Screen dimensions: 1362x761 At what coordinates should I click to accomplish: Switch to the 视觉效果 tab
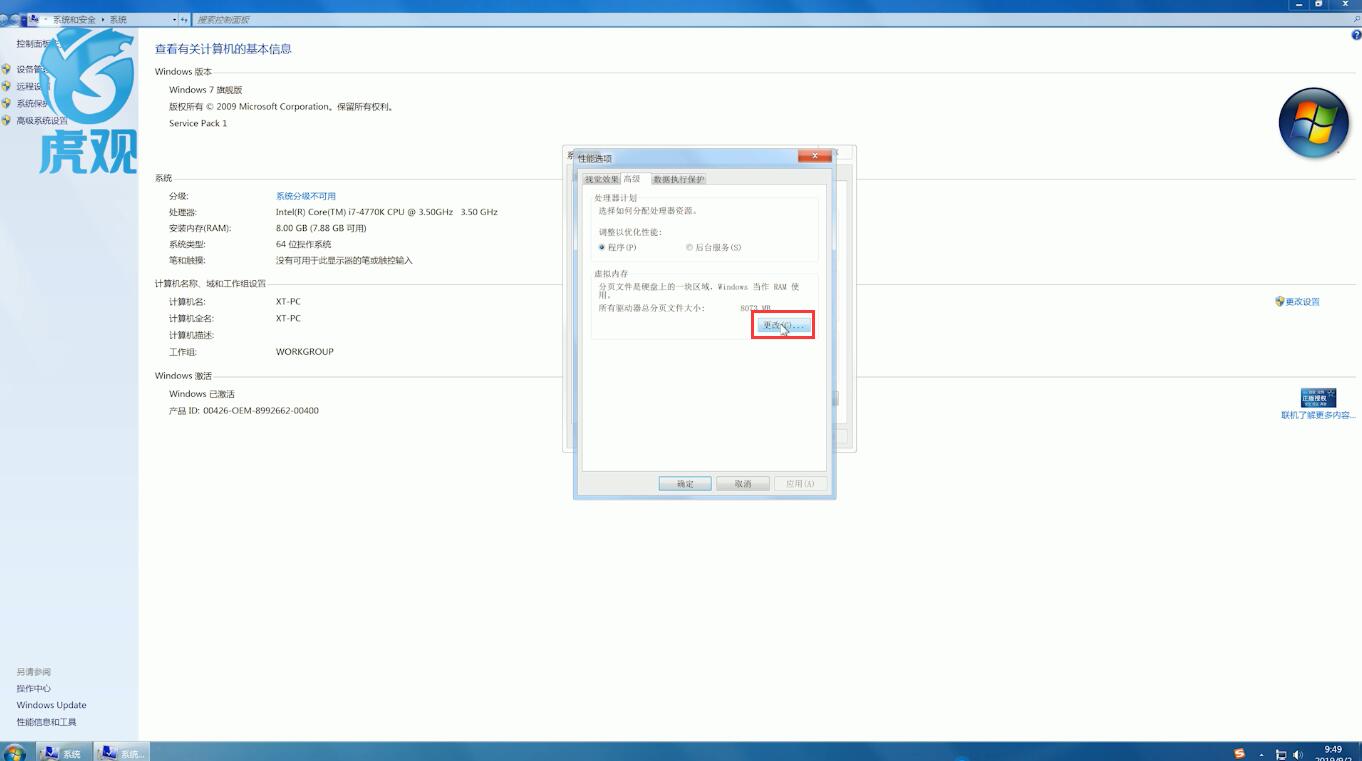coord(601,180)
